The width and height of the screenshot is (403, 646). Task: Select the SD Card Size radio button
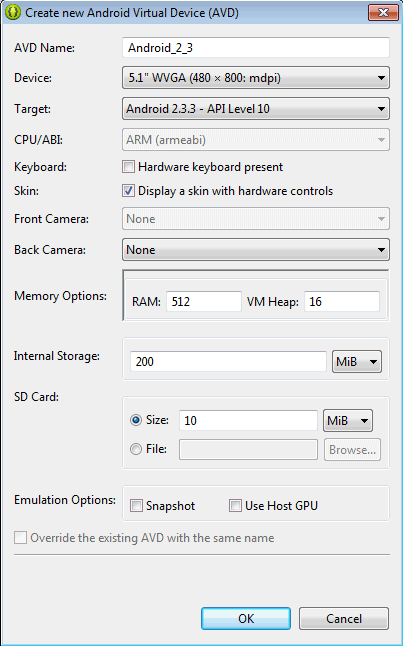136,420
